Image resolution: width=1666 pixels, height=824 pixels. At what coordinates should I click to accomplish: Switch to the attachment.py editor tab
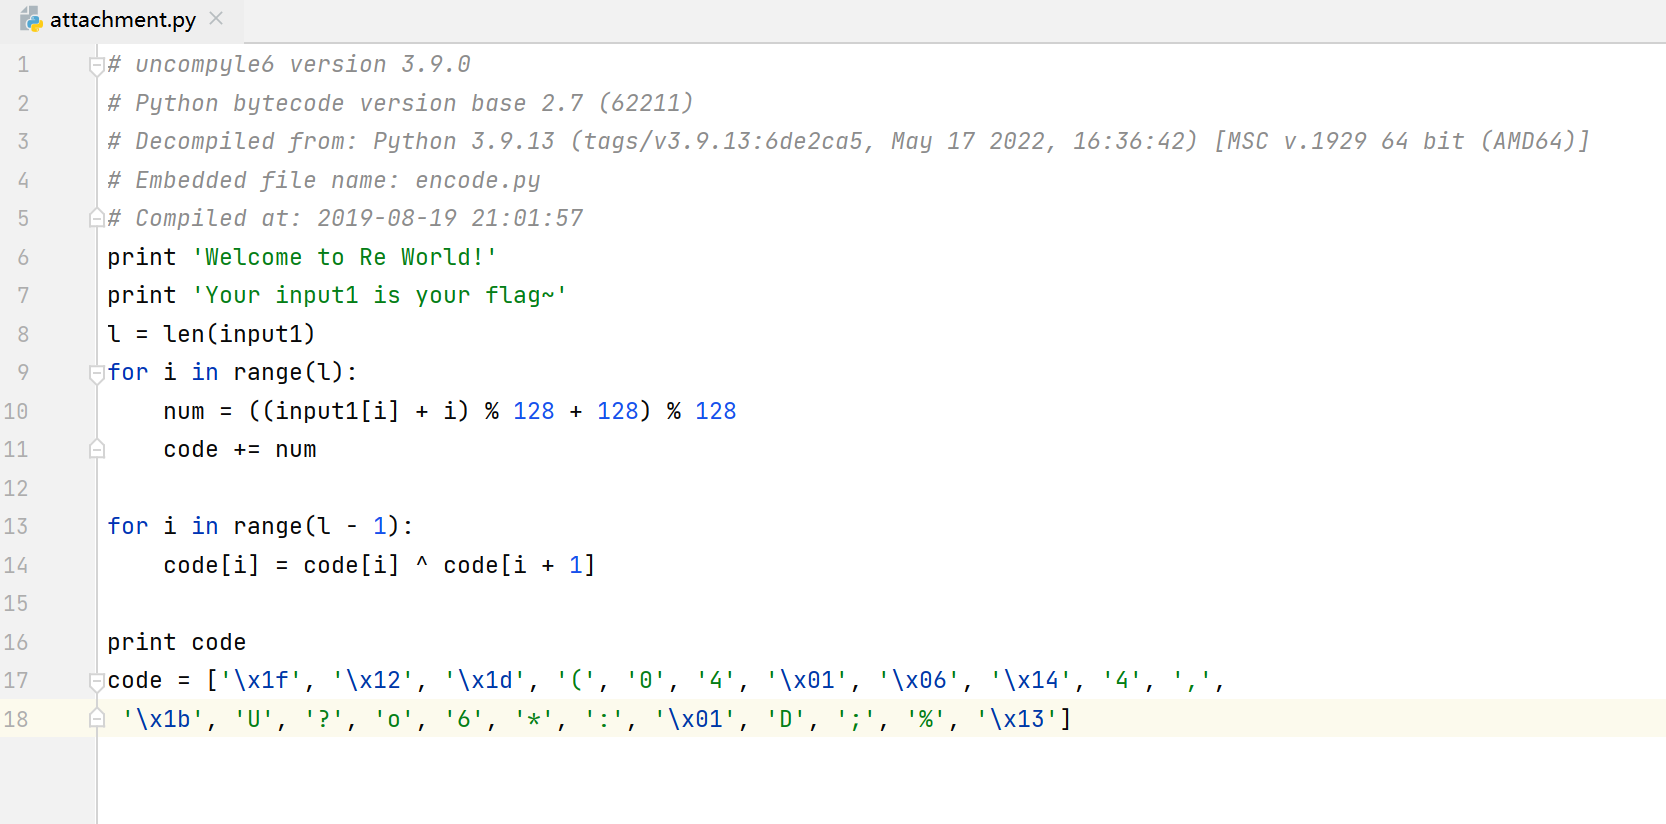(x=122, y=20)
